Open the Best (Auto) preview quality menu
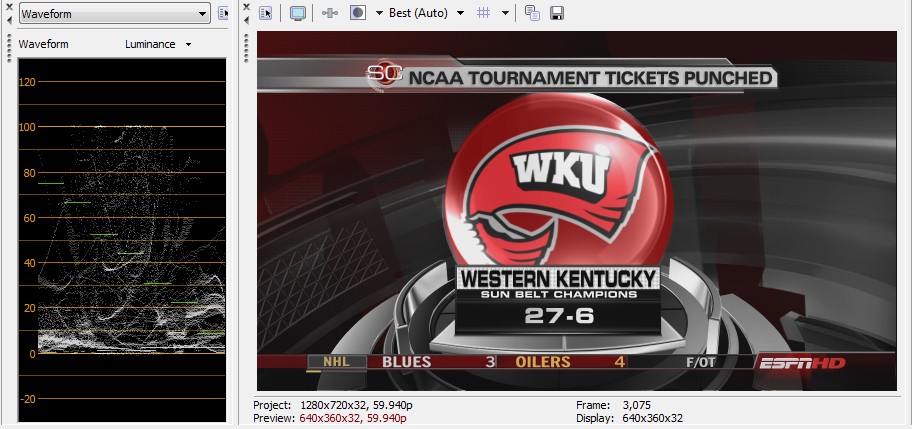This screenshot has height=429, width=912. (x=426, y=13)
